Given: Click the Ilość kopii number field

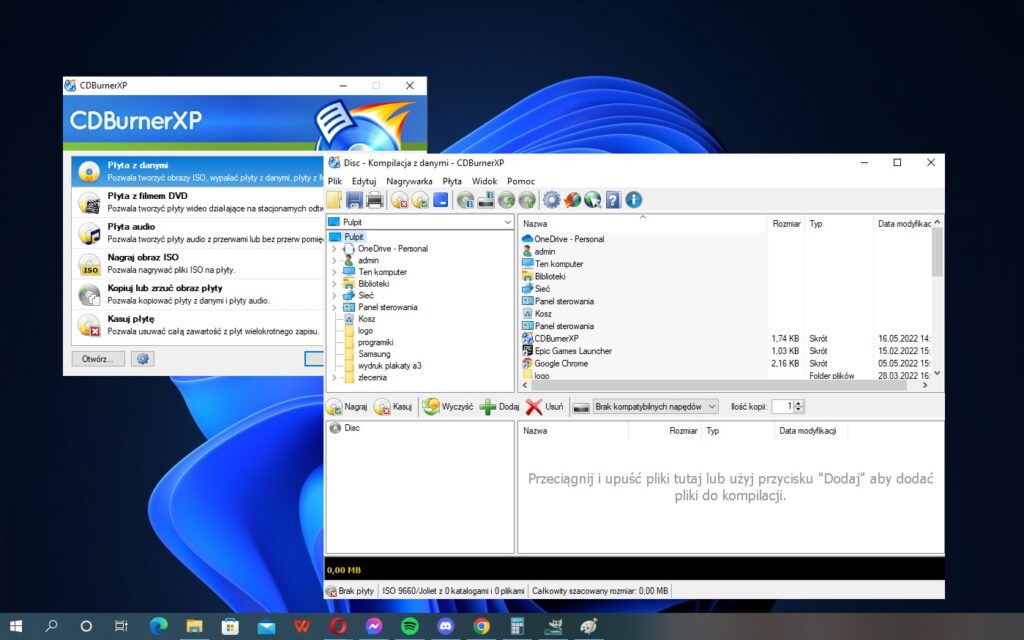Looking at the screenshot, I should point(782,407).
